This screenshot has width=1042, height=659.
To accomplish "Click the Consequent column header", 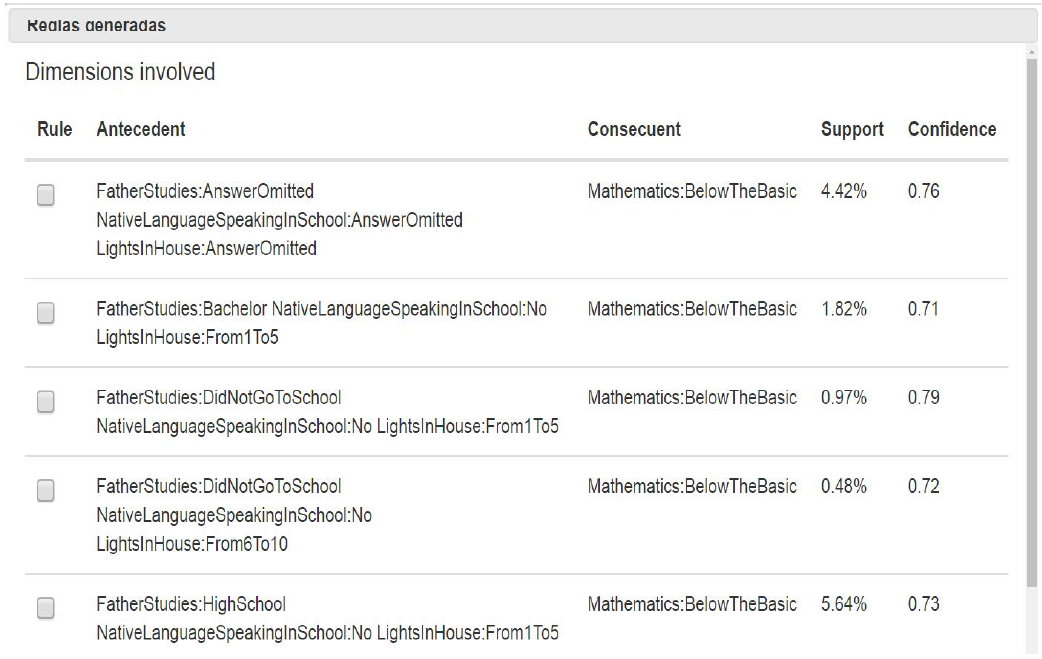I will pos(634,129).
